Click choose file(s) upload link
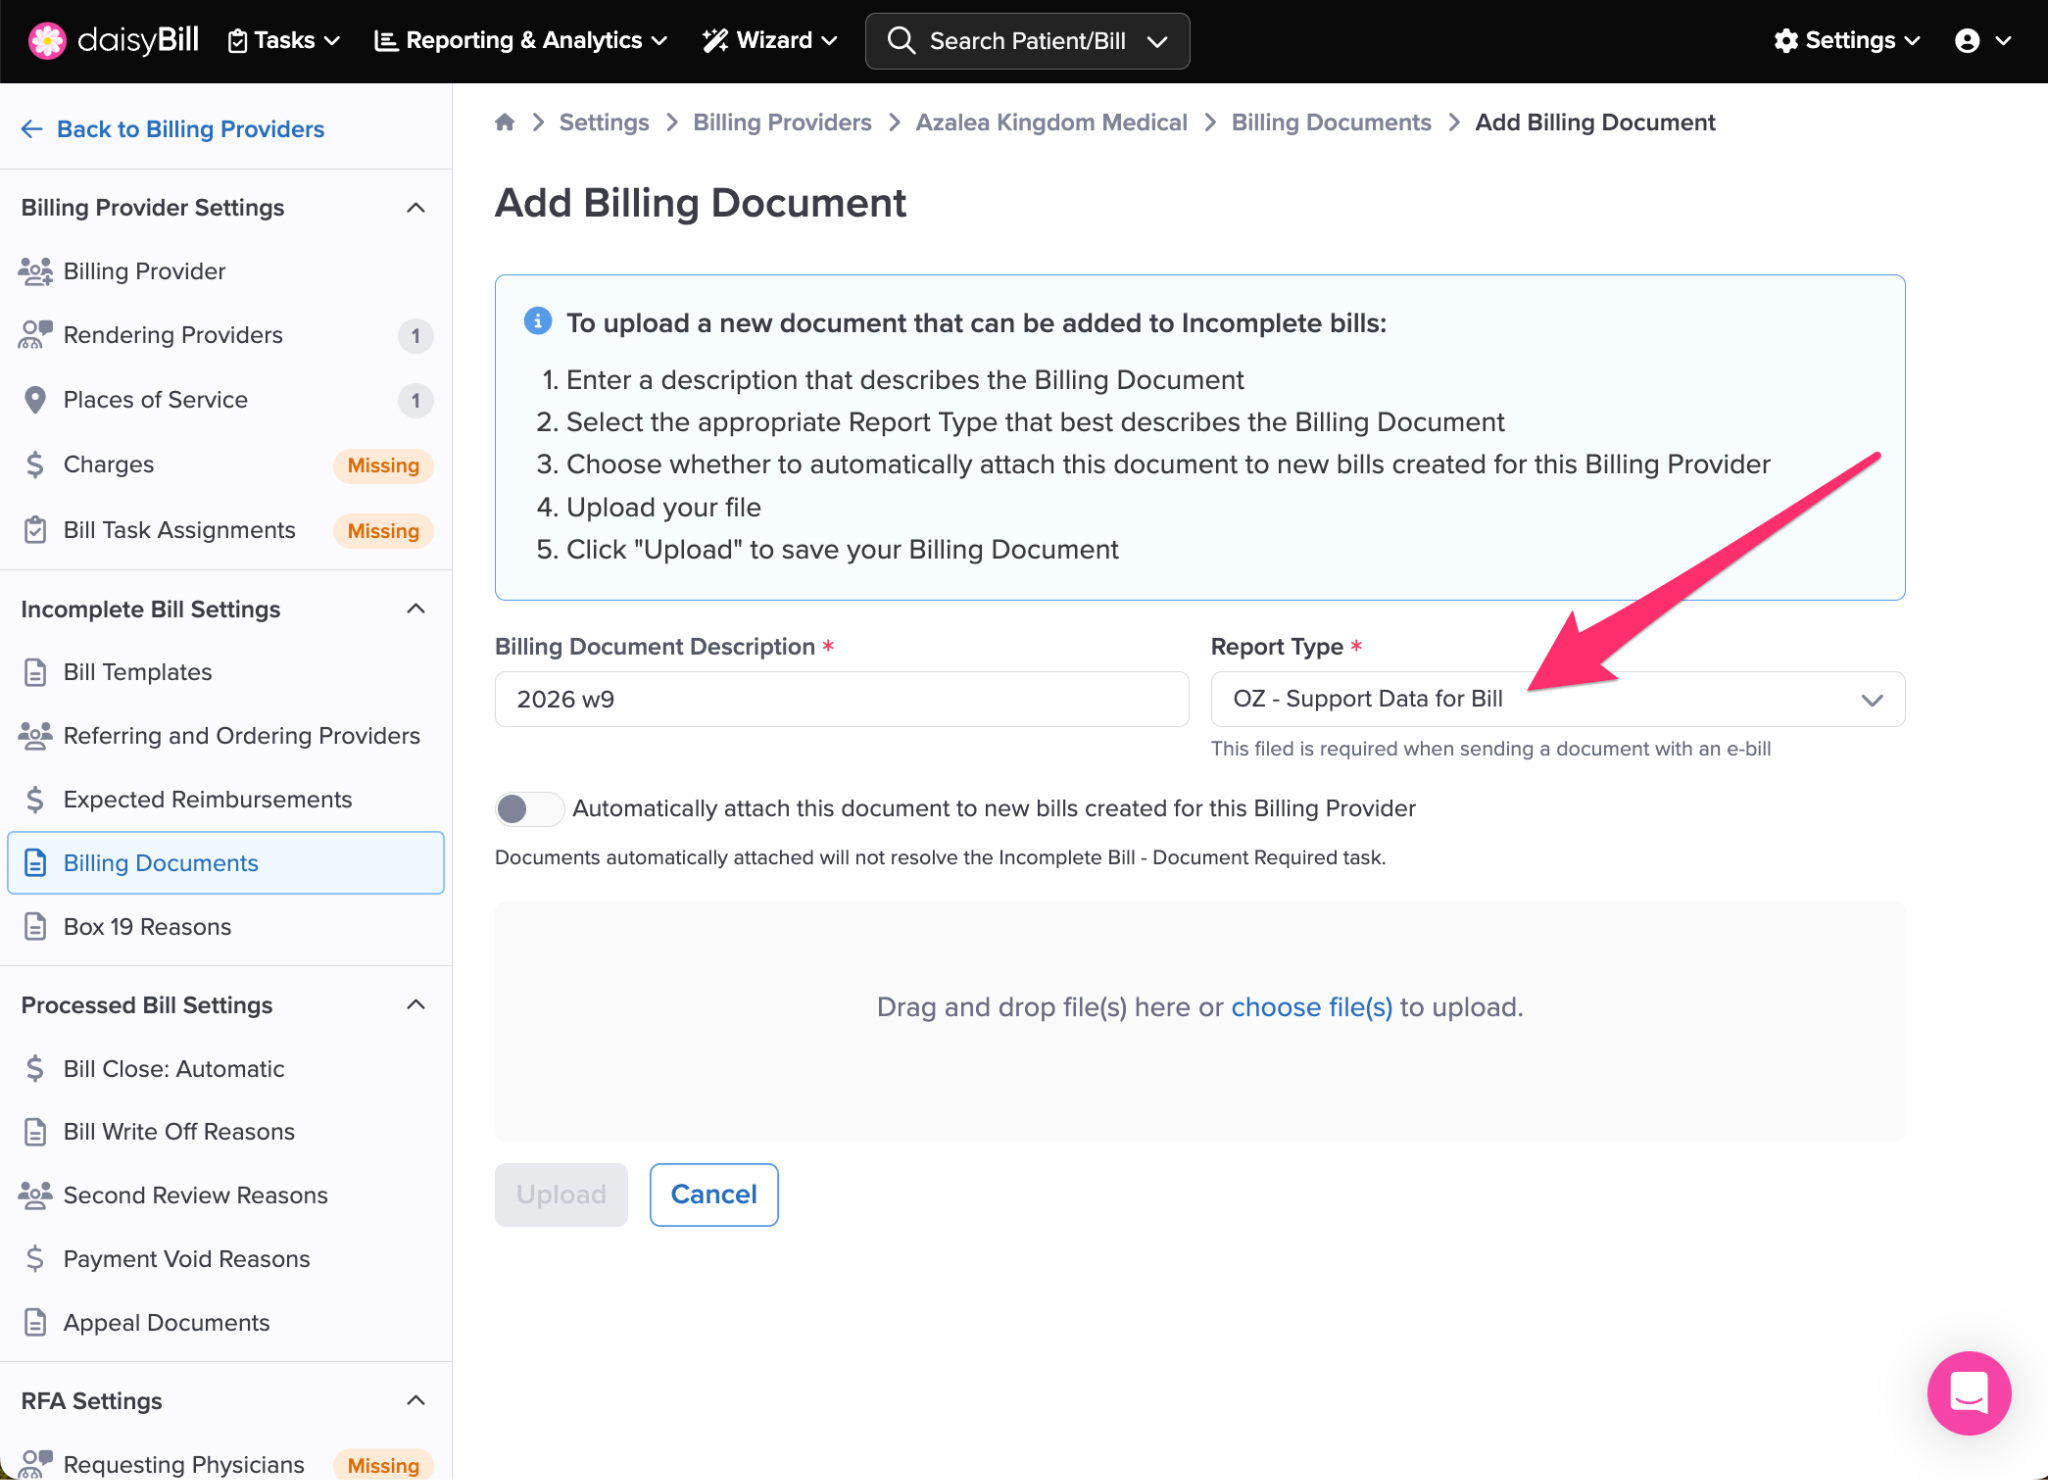2048x1480 pixels. pos(1311,1007)
